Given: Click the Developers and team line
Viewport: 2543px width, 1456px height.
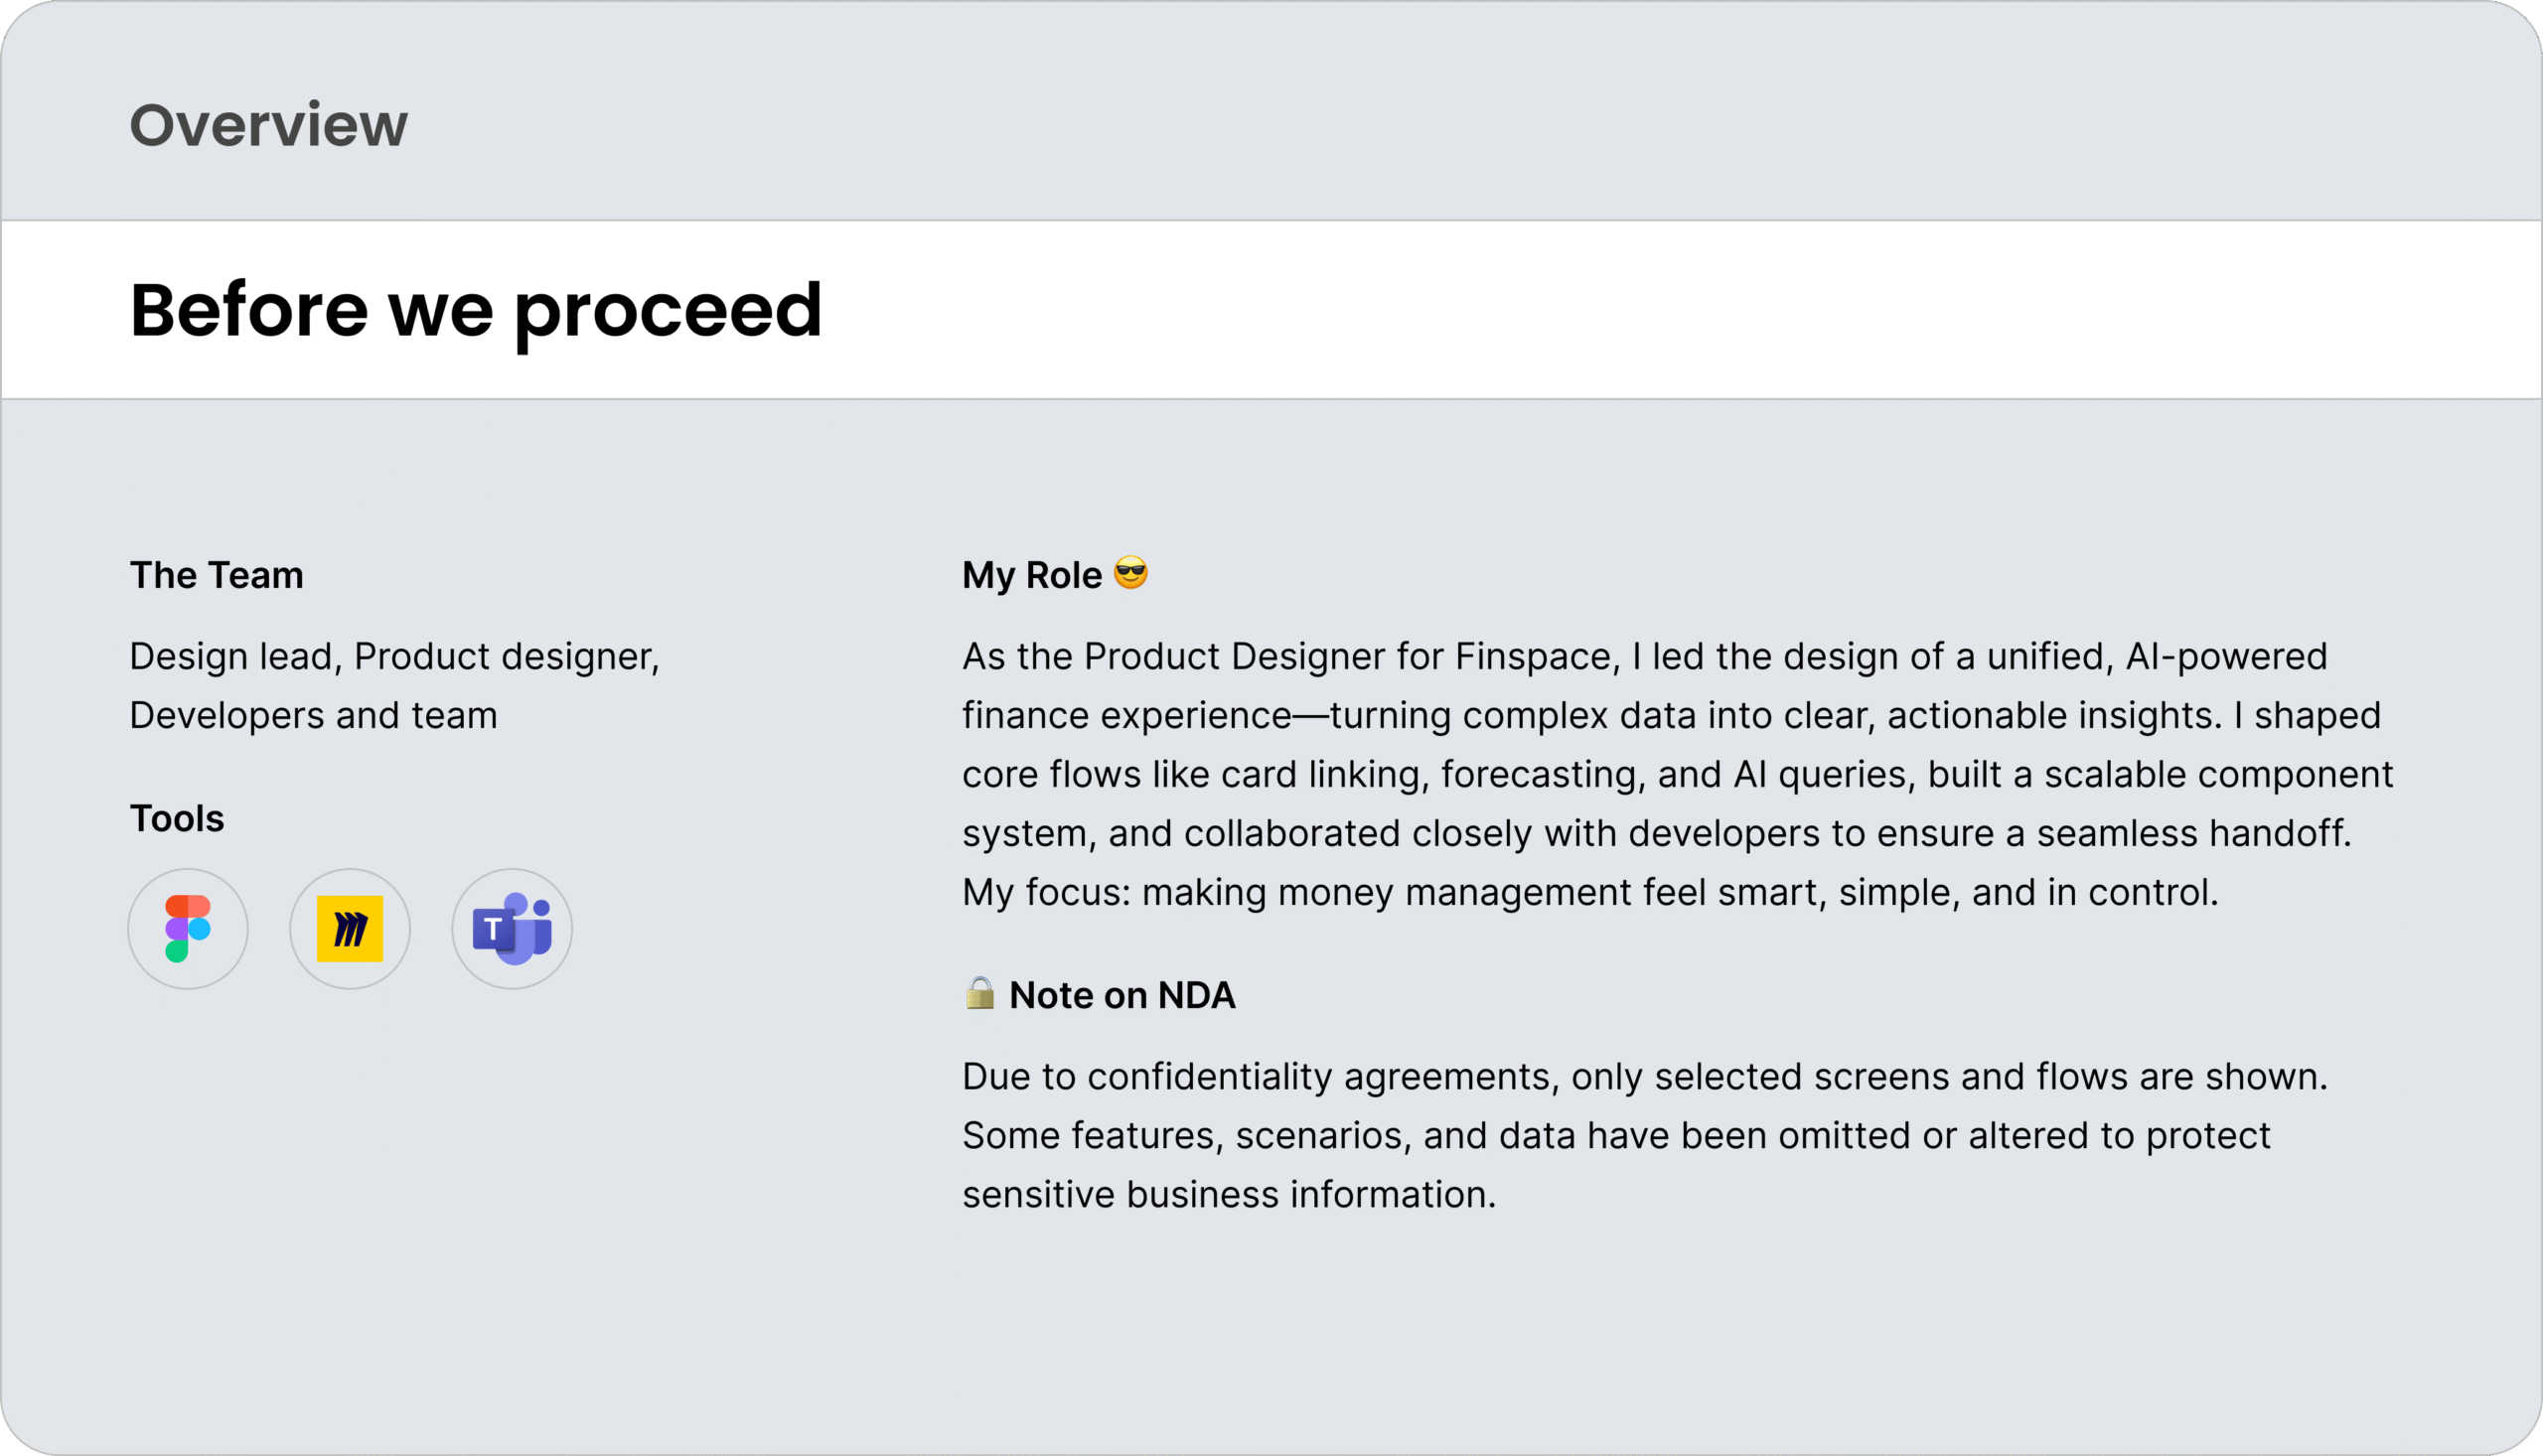Looking at the screenshot, I should pos(314,716).
